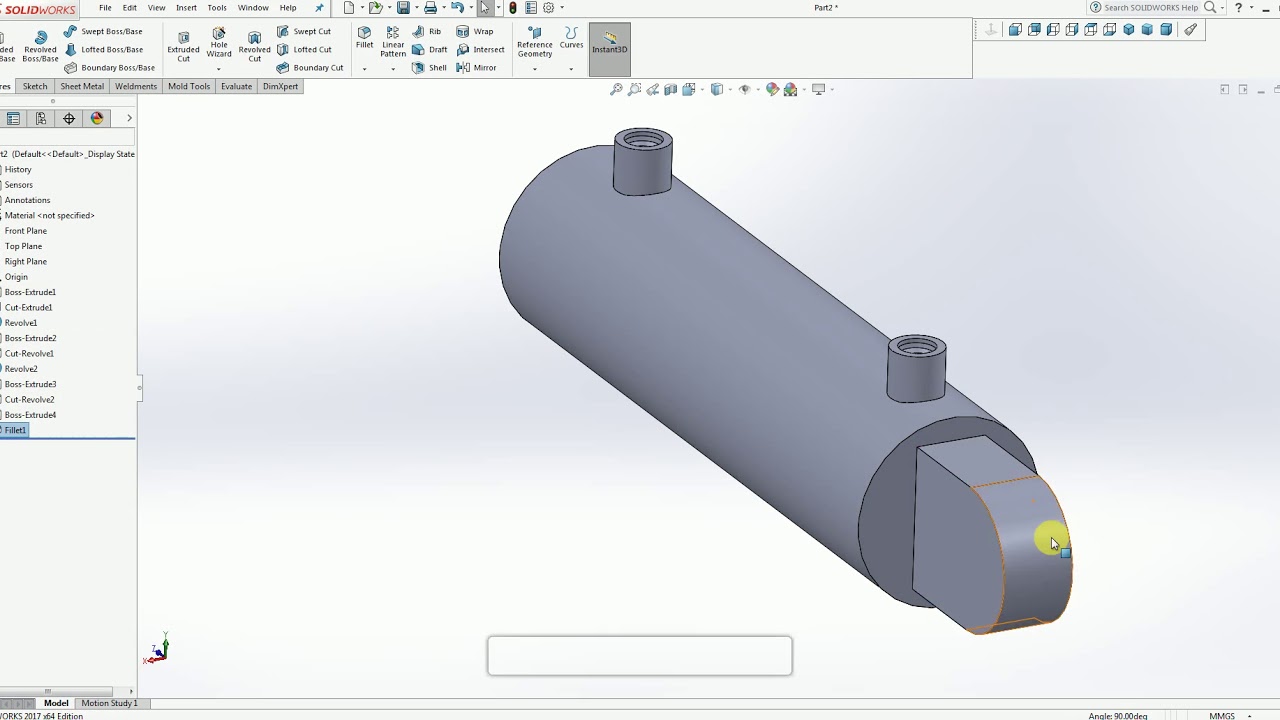Open the Hole Wizard dropdown arrow
This screenshot has width=1280, height=720.
219,69
